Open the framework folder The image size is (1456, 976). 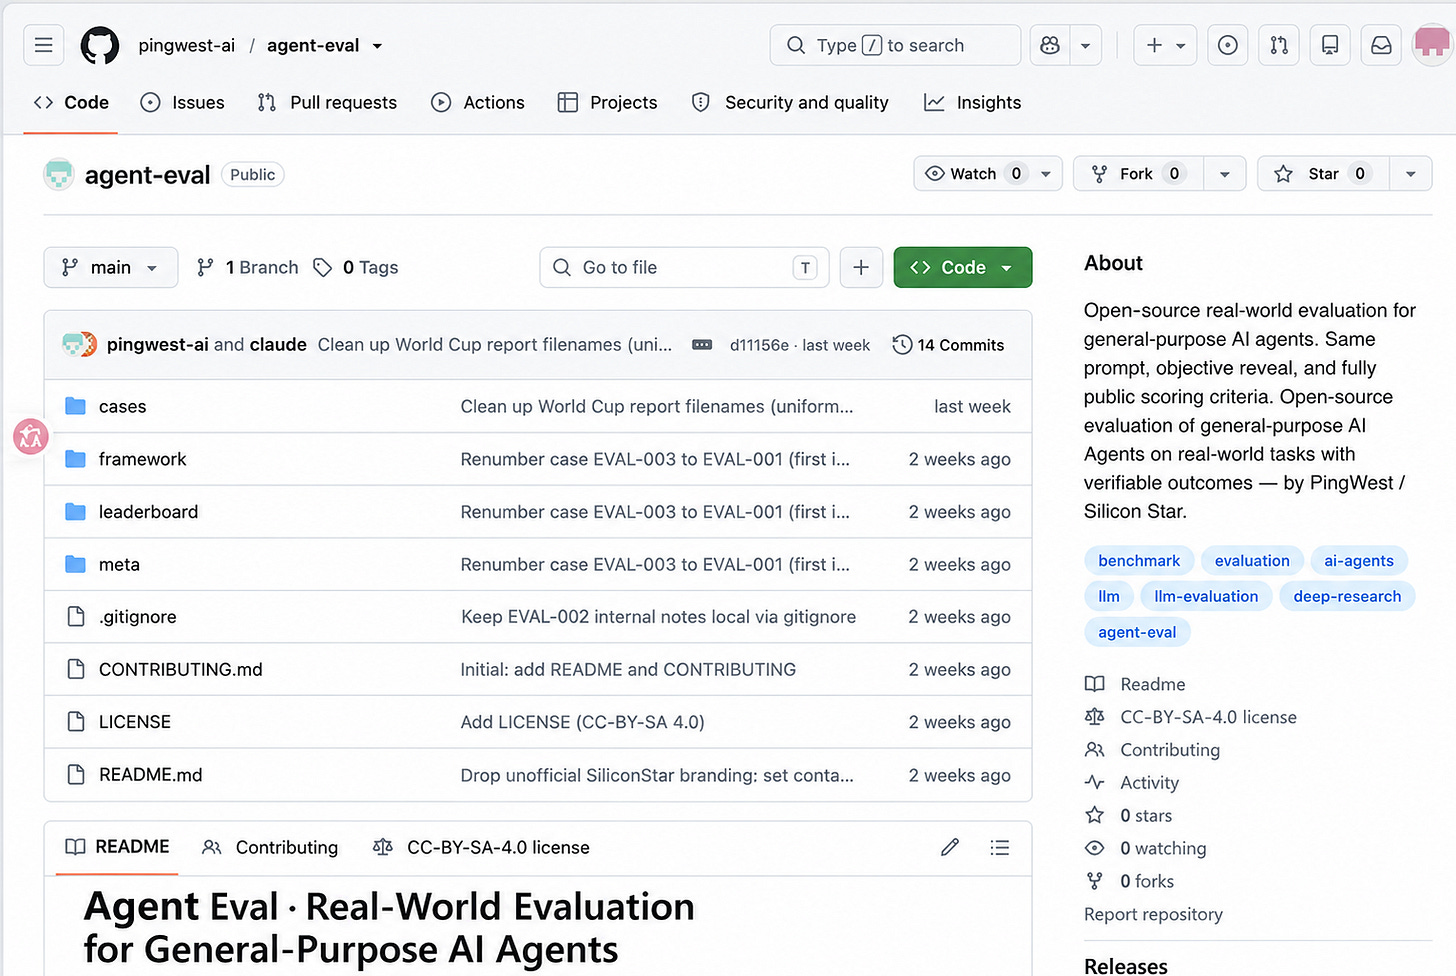tap(142, 459)
